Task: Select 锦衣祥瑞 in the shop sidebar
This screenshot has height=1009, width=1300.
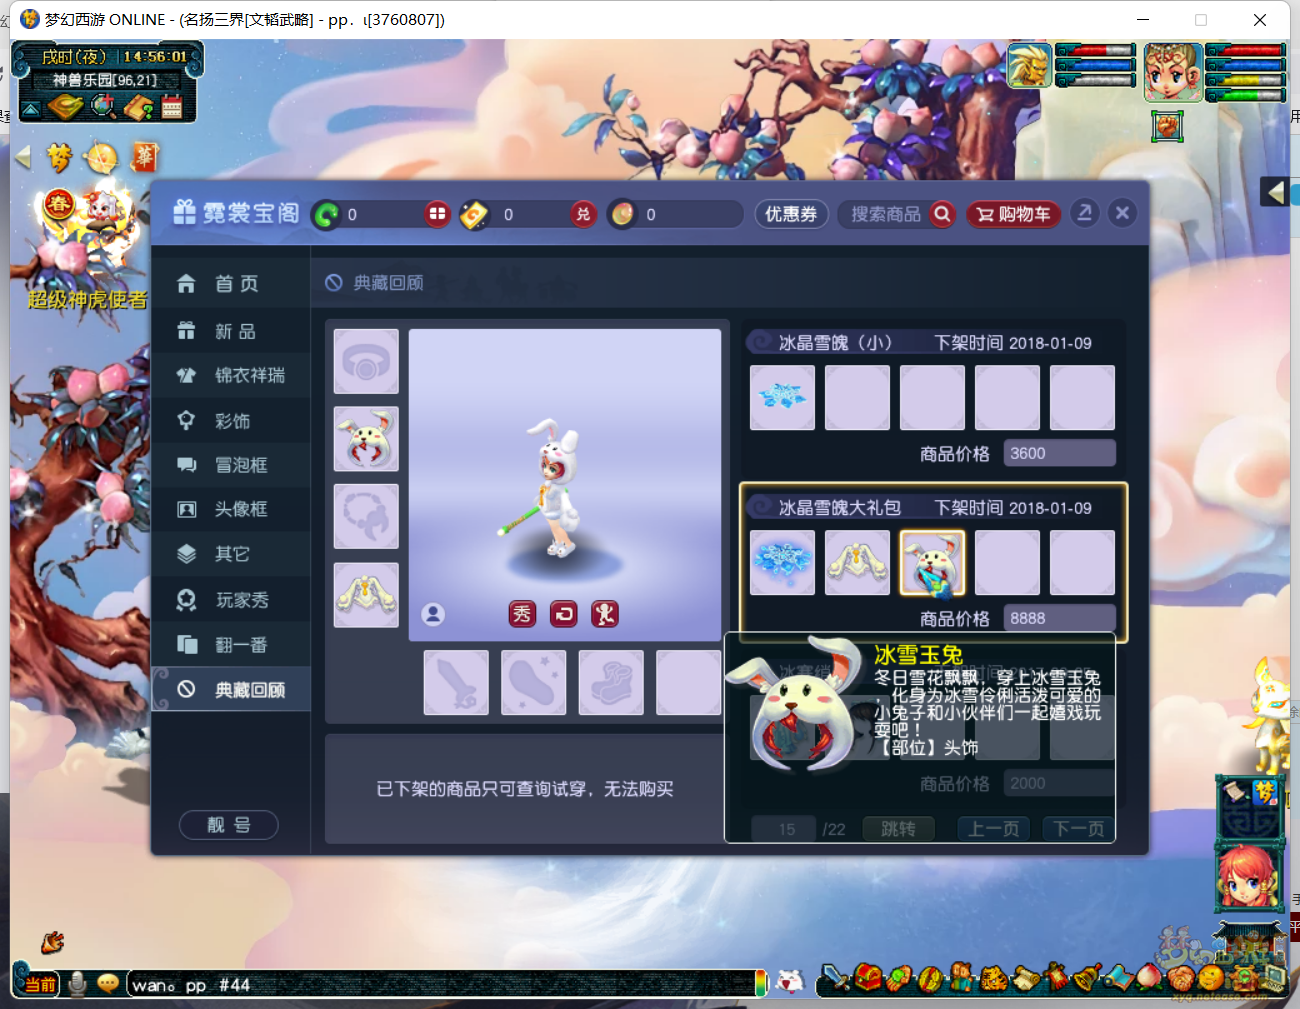Action: pos(230,375)
